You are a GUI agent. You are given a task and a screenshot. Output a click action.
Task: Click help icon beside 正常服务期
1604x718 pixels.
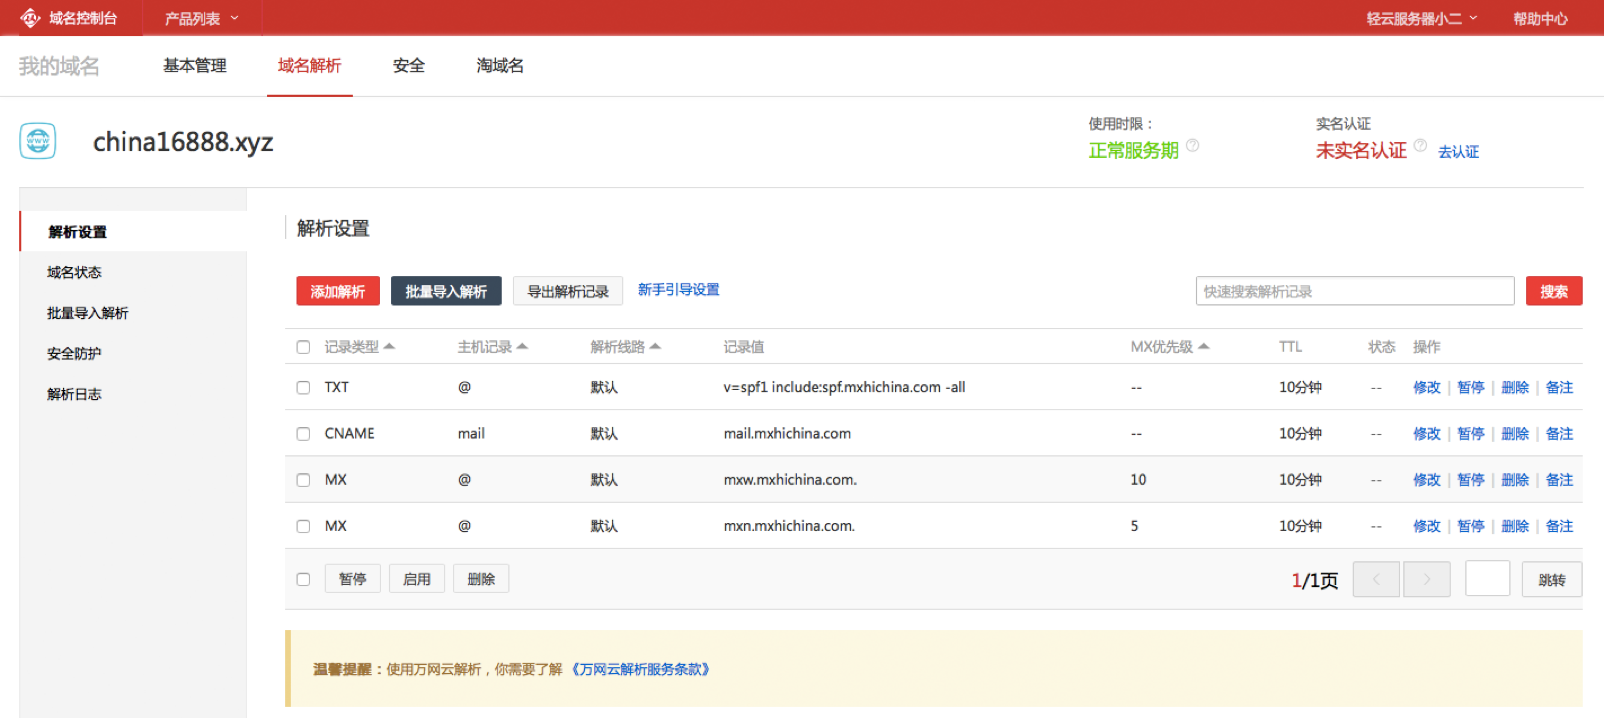point(1192,146)
